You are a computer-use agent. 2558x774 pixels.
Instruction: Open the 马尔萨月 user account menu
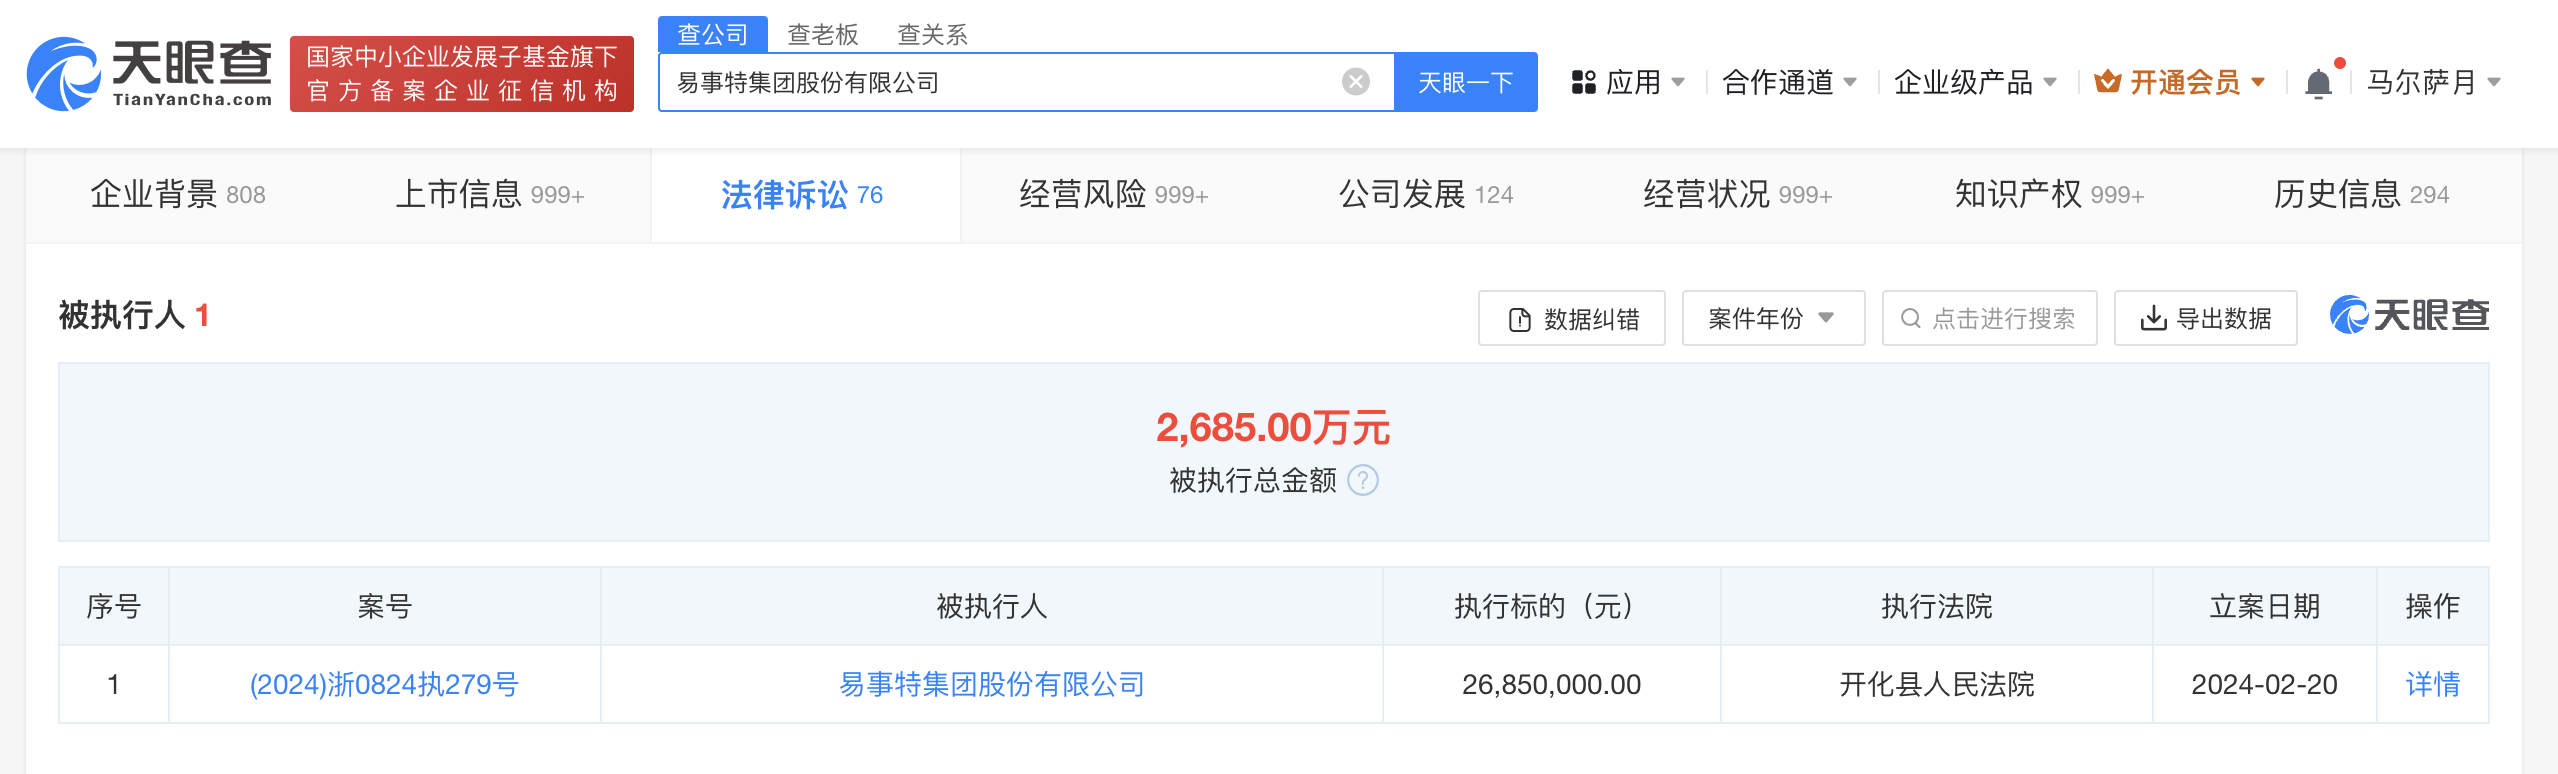pyautogui.click(x=2432, y=82)
